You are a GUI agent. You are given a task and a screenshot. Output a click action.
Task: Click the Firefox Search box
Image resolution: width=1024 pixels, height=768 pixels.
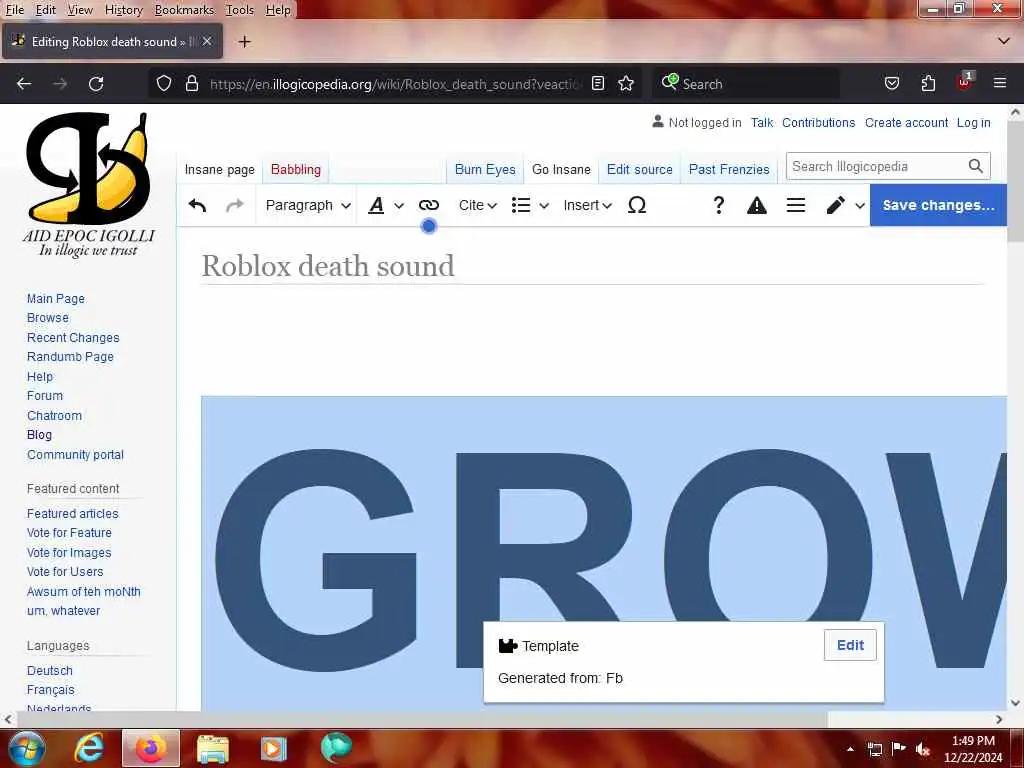(746, 84)
